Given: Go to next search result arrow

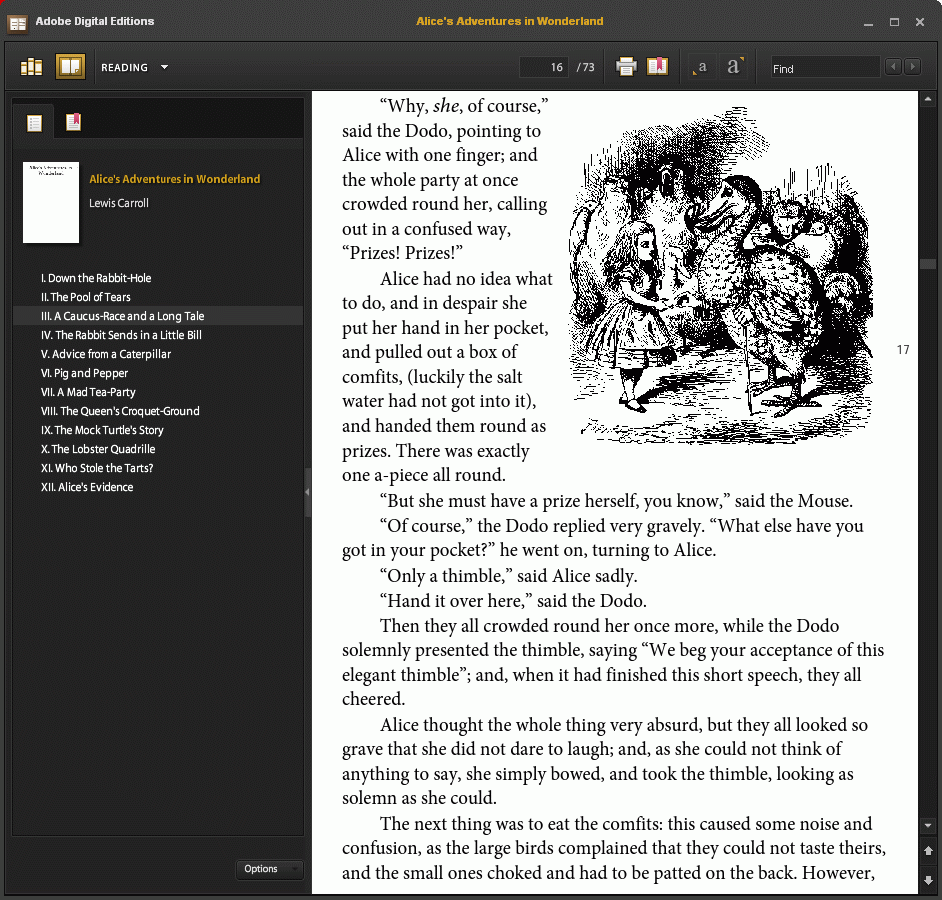Looking at the screenshot, I should tap(913, 67).
